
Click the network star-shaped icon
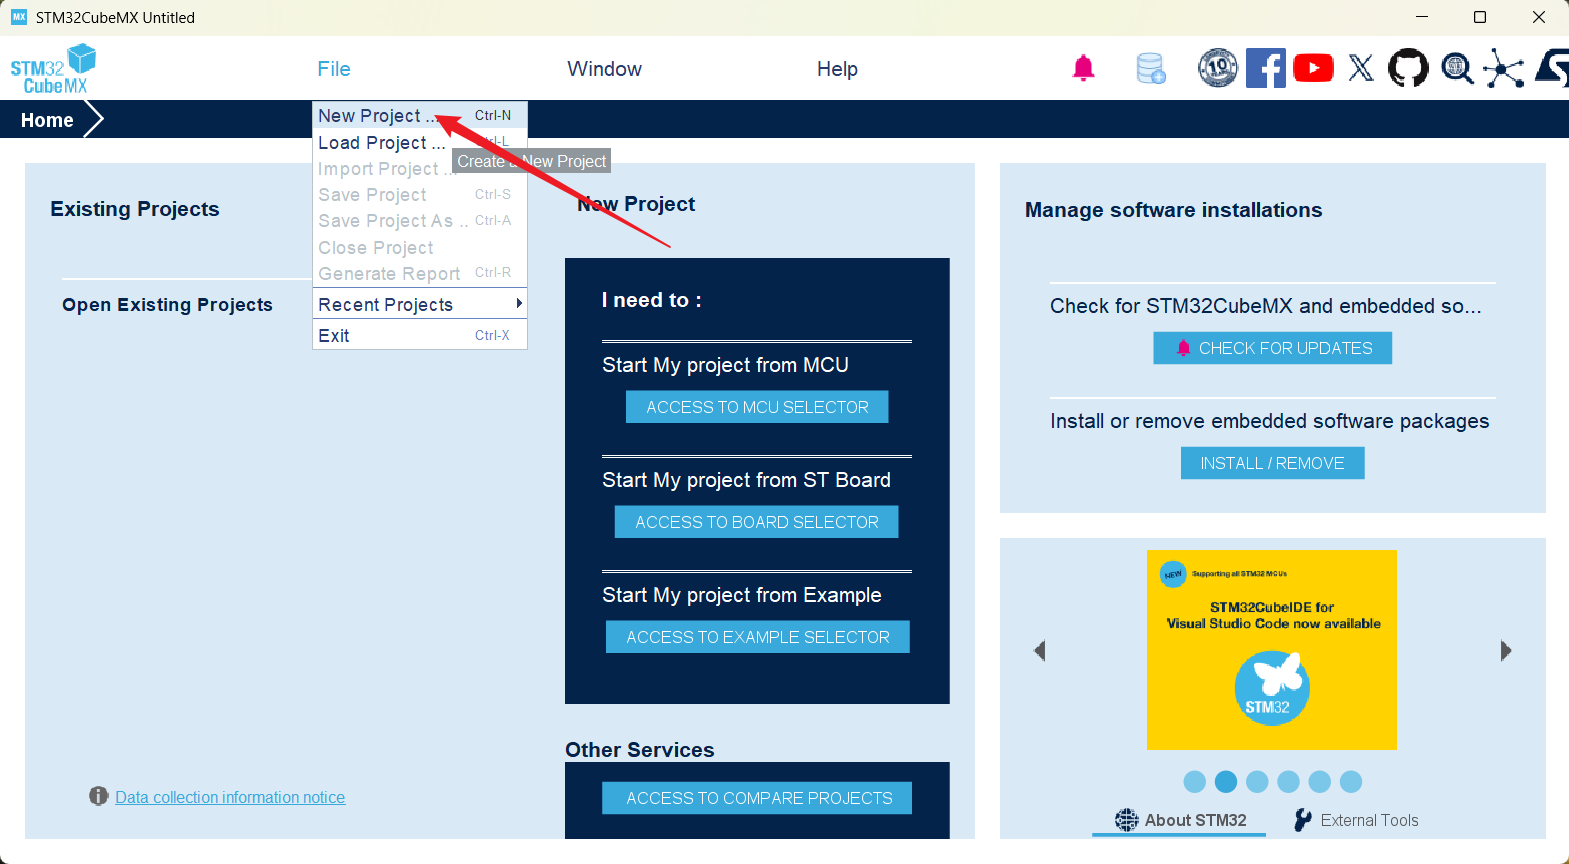click(1503, 68)
